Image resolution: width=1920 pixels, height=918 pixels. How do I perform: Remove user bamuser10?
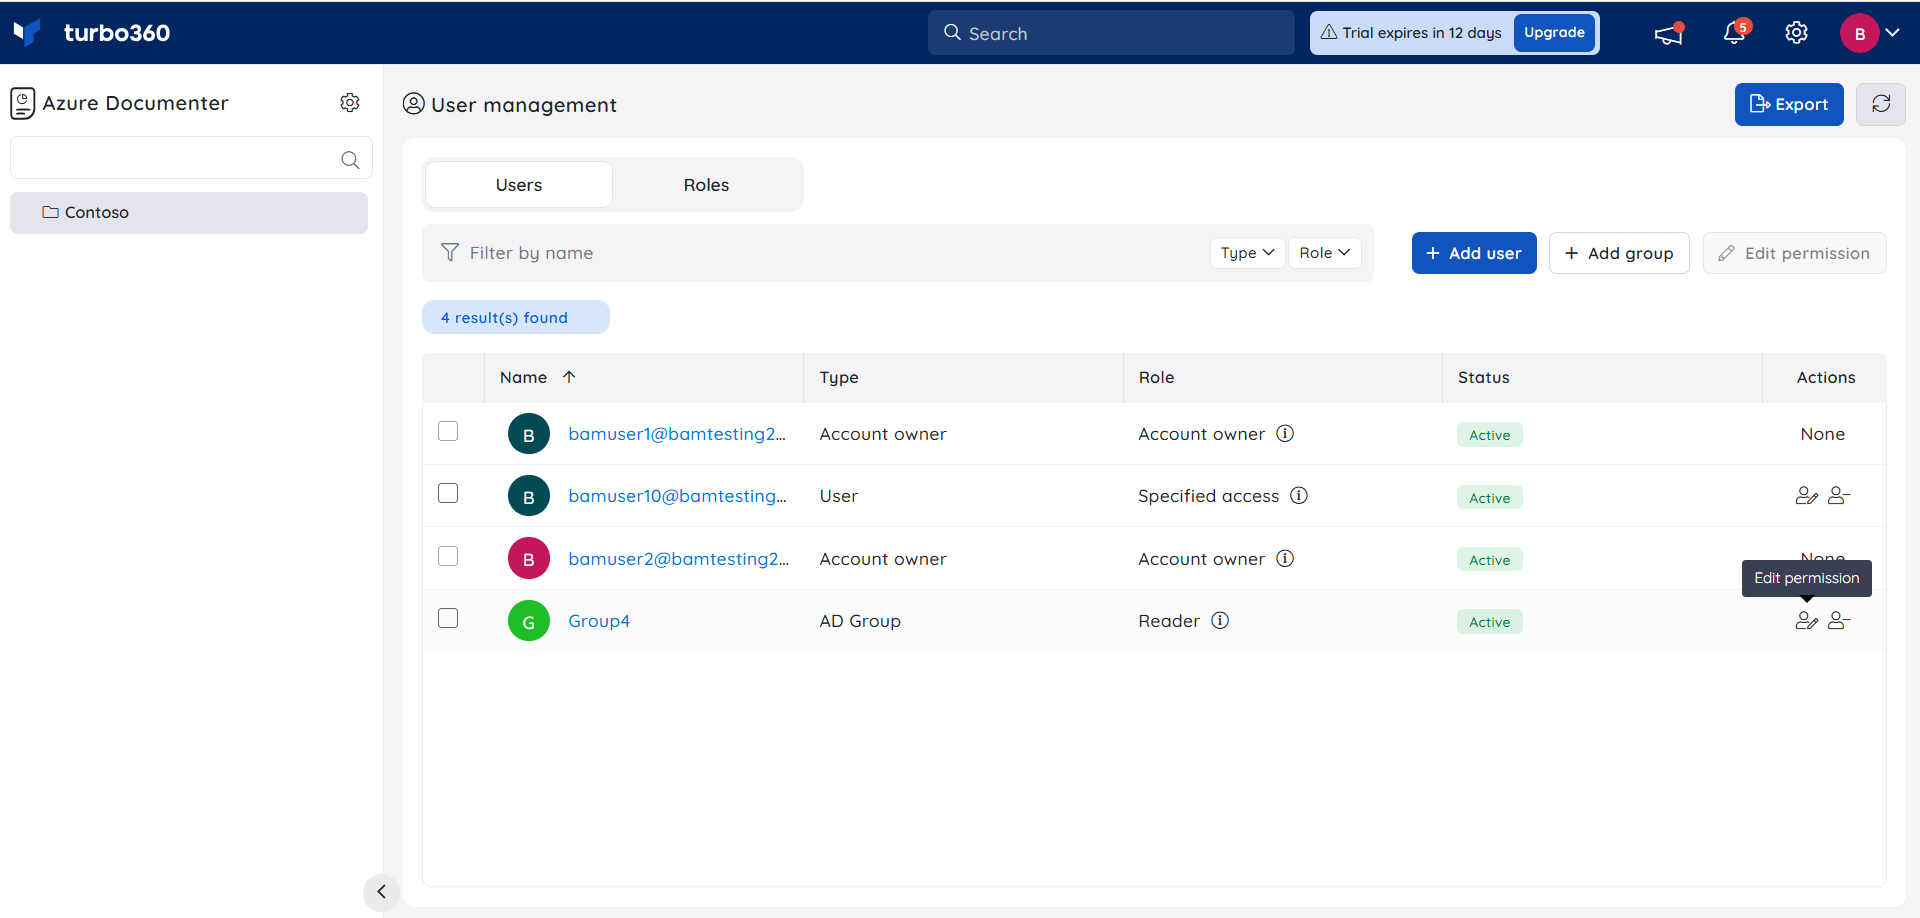(1839, 495)
